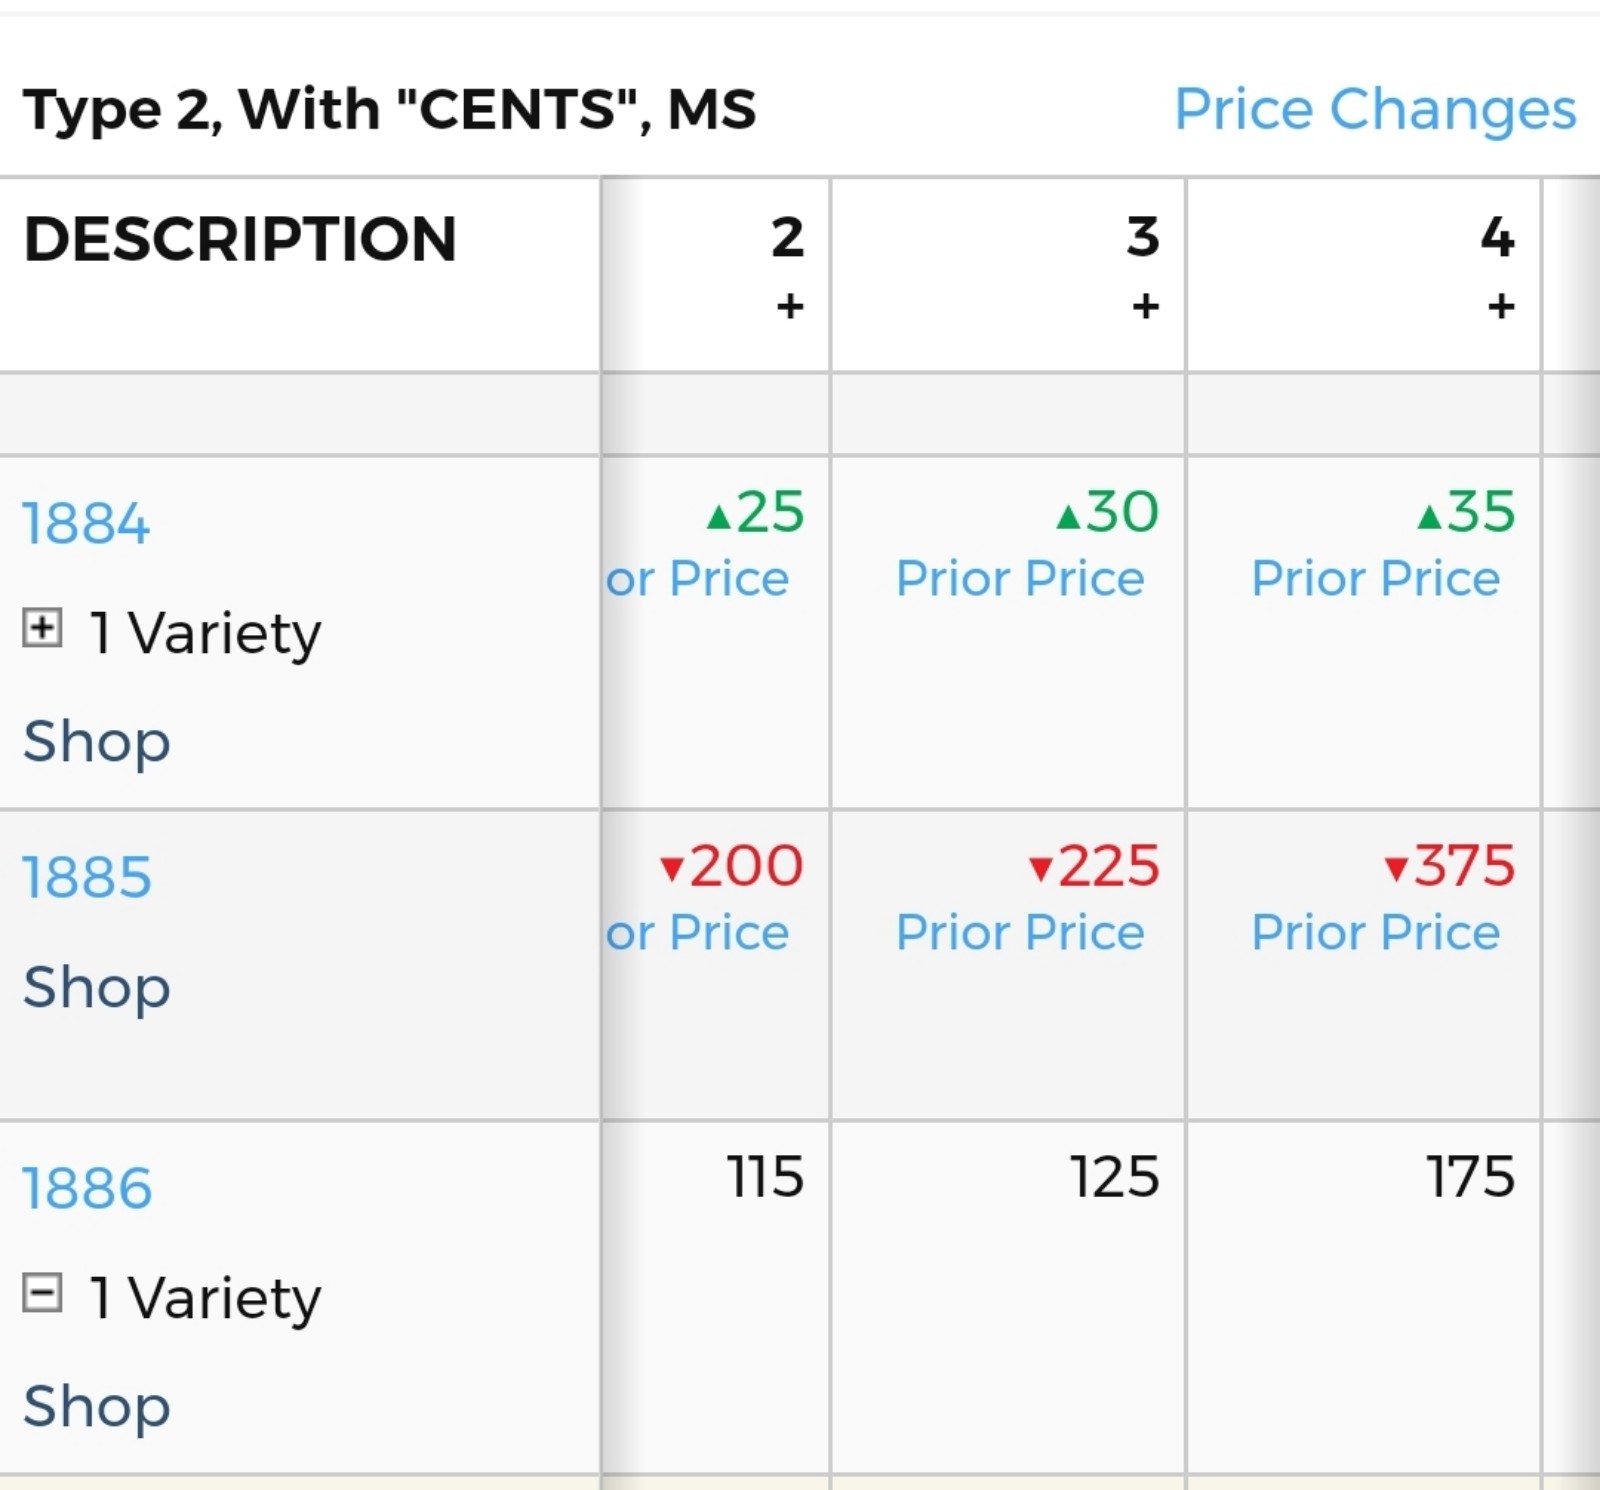Click the red down arrow 225 price
The width and height of the screenshot is (1600, 1490).
pyautogui.click(x=1095, y=865)
